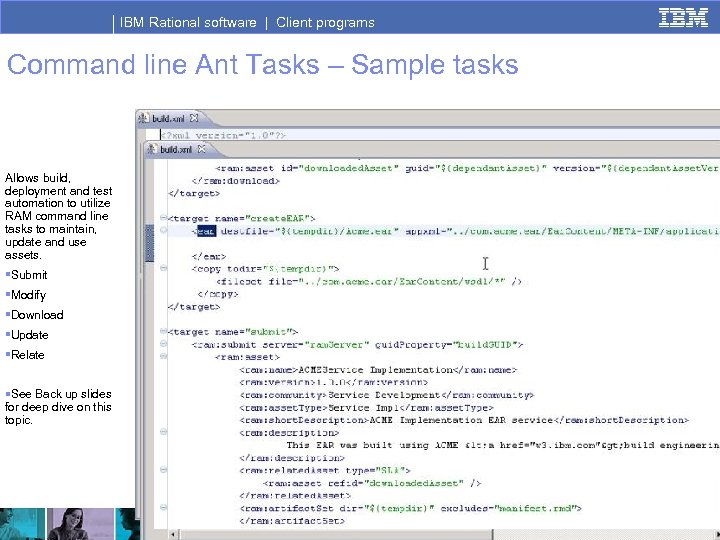Collapse the submit target fold
The height and width of the screenshot is (540, 720).
pos(163,331)
